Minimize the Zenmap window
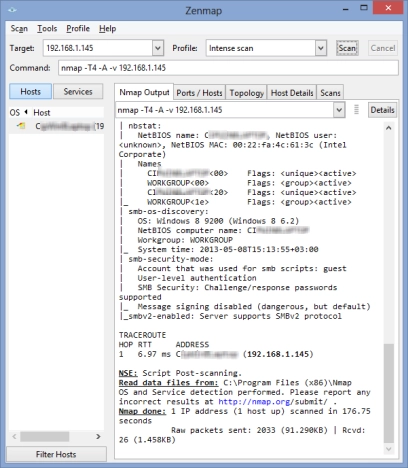Viewport: 408px width, 468px height. (x=346, y=9)
